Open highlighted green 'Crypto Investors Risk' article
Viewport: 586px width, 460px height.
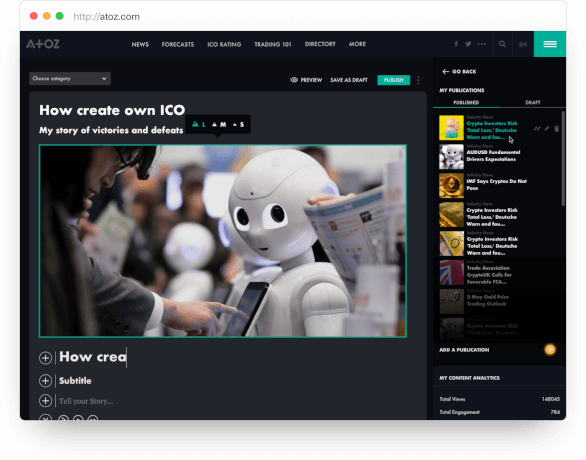click(492, 130)
